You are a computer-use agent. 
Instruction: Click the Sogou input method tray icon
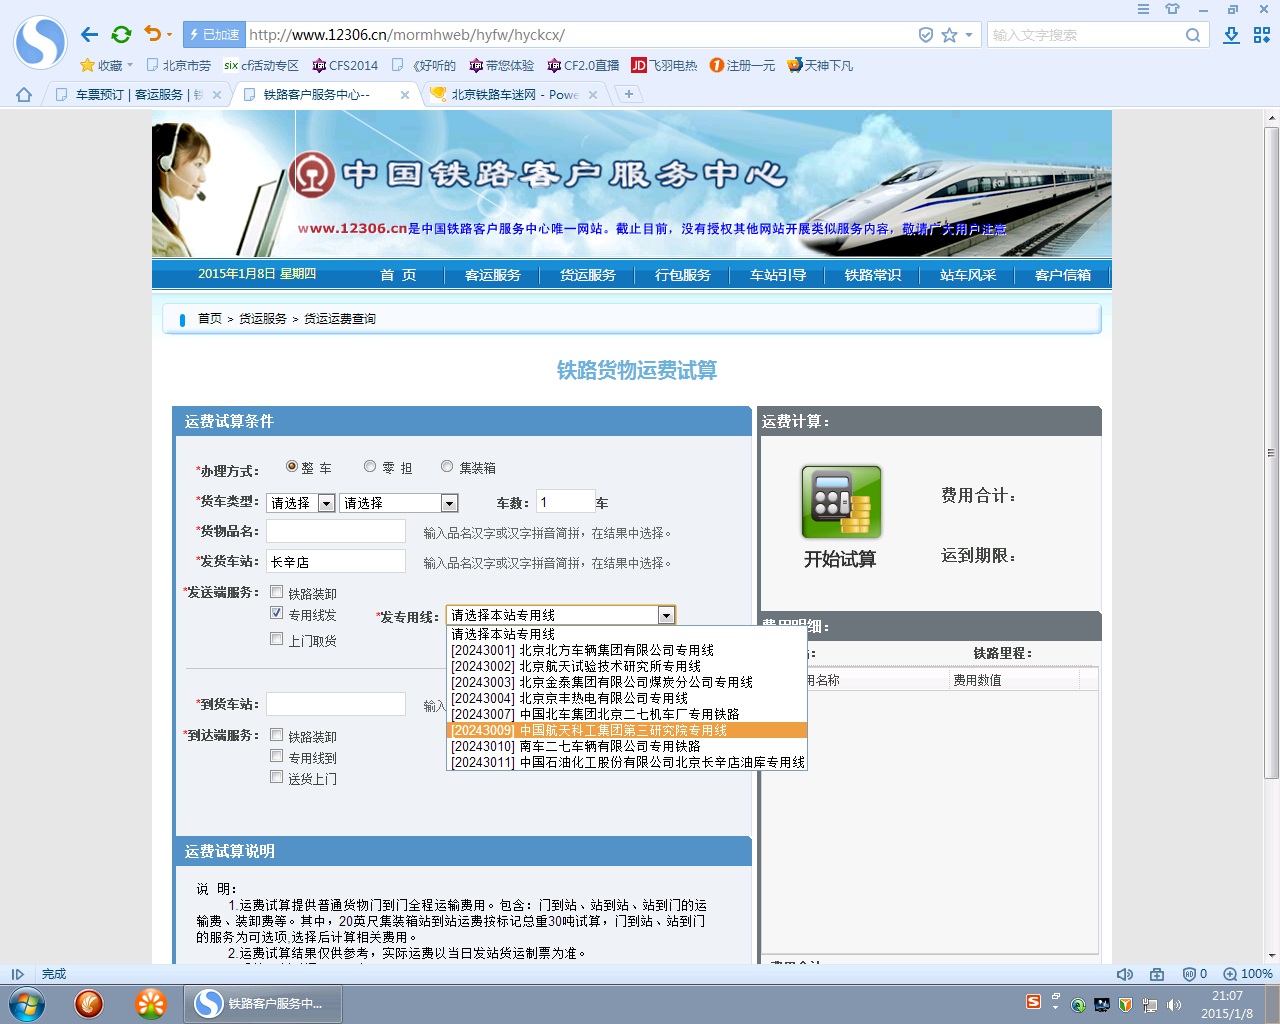[x=1034, y=1002]
